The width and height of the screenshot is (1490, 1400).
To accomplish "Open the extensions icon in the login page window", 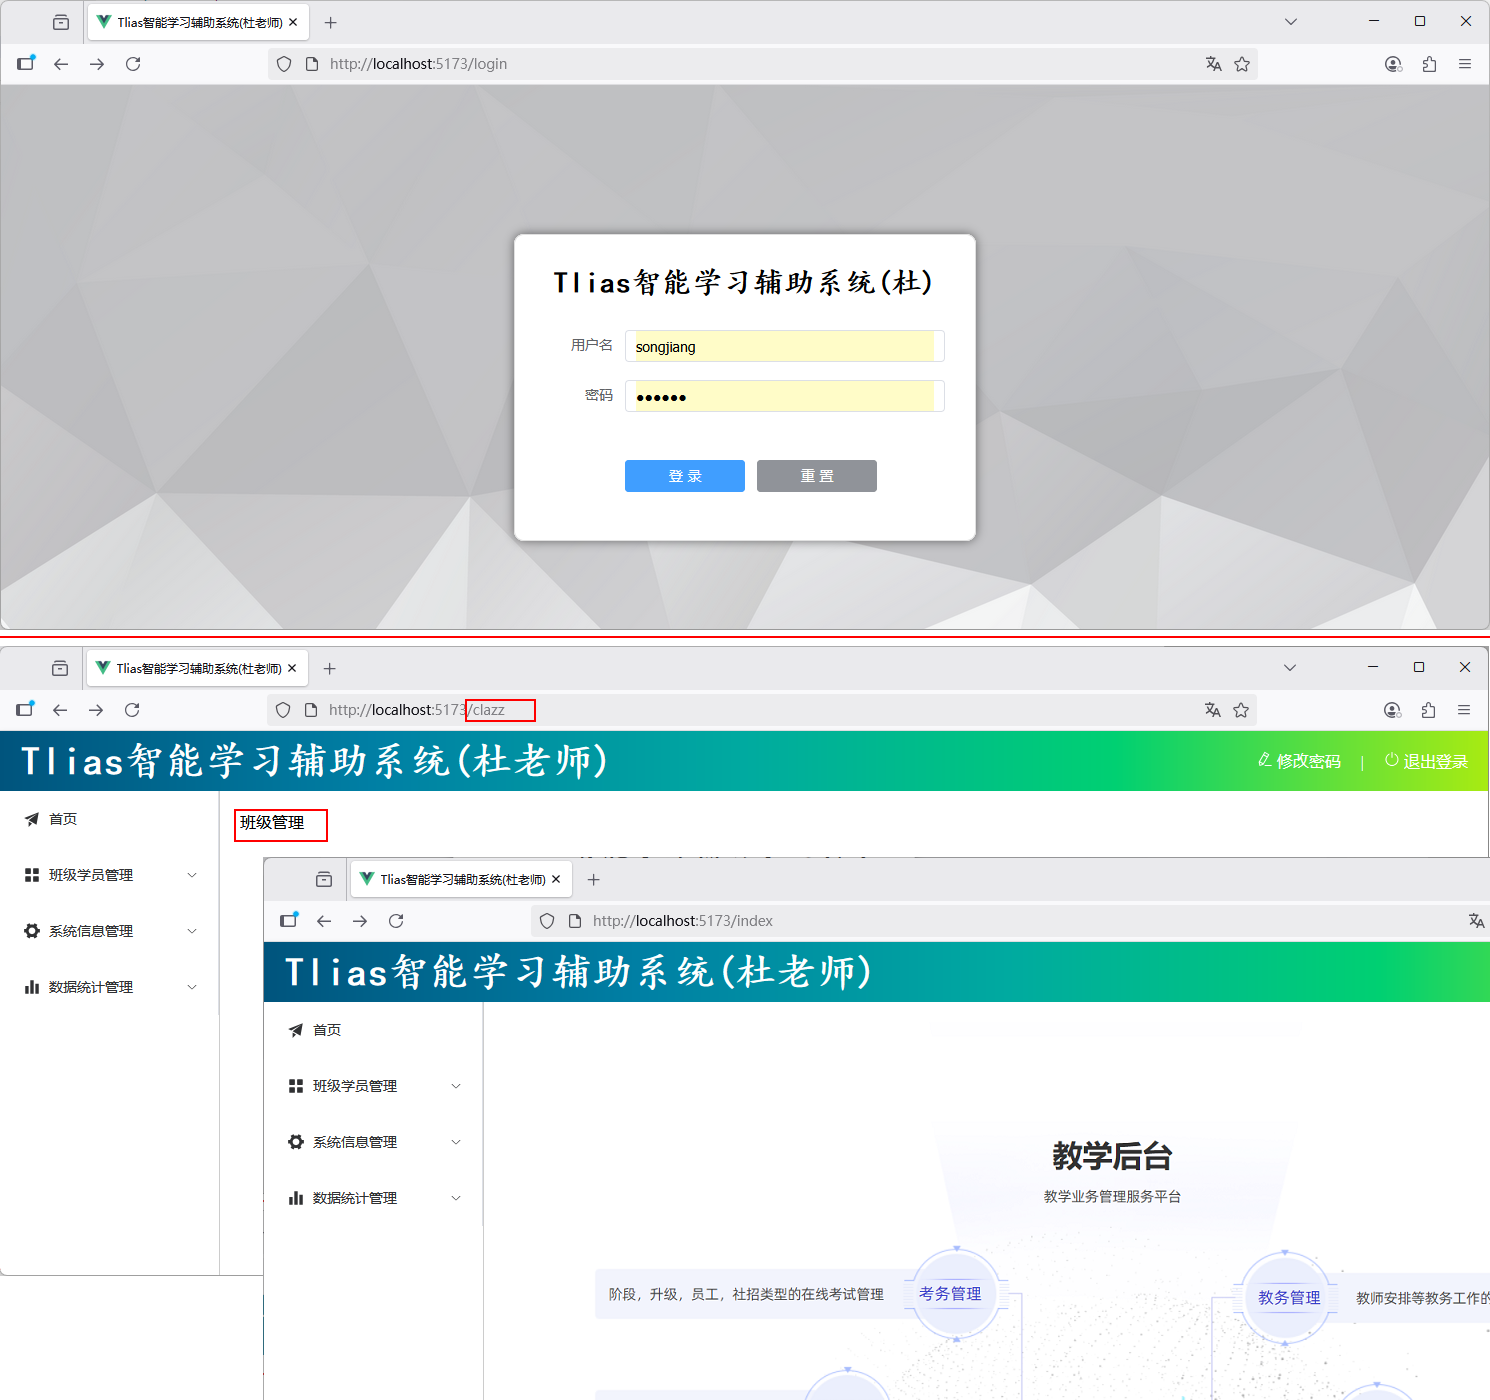I will click(x=1429, y=64).
